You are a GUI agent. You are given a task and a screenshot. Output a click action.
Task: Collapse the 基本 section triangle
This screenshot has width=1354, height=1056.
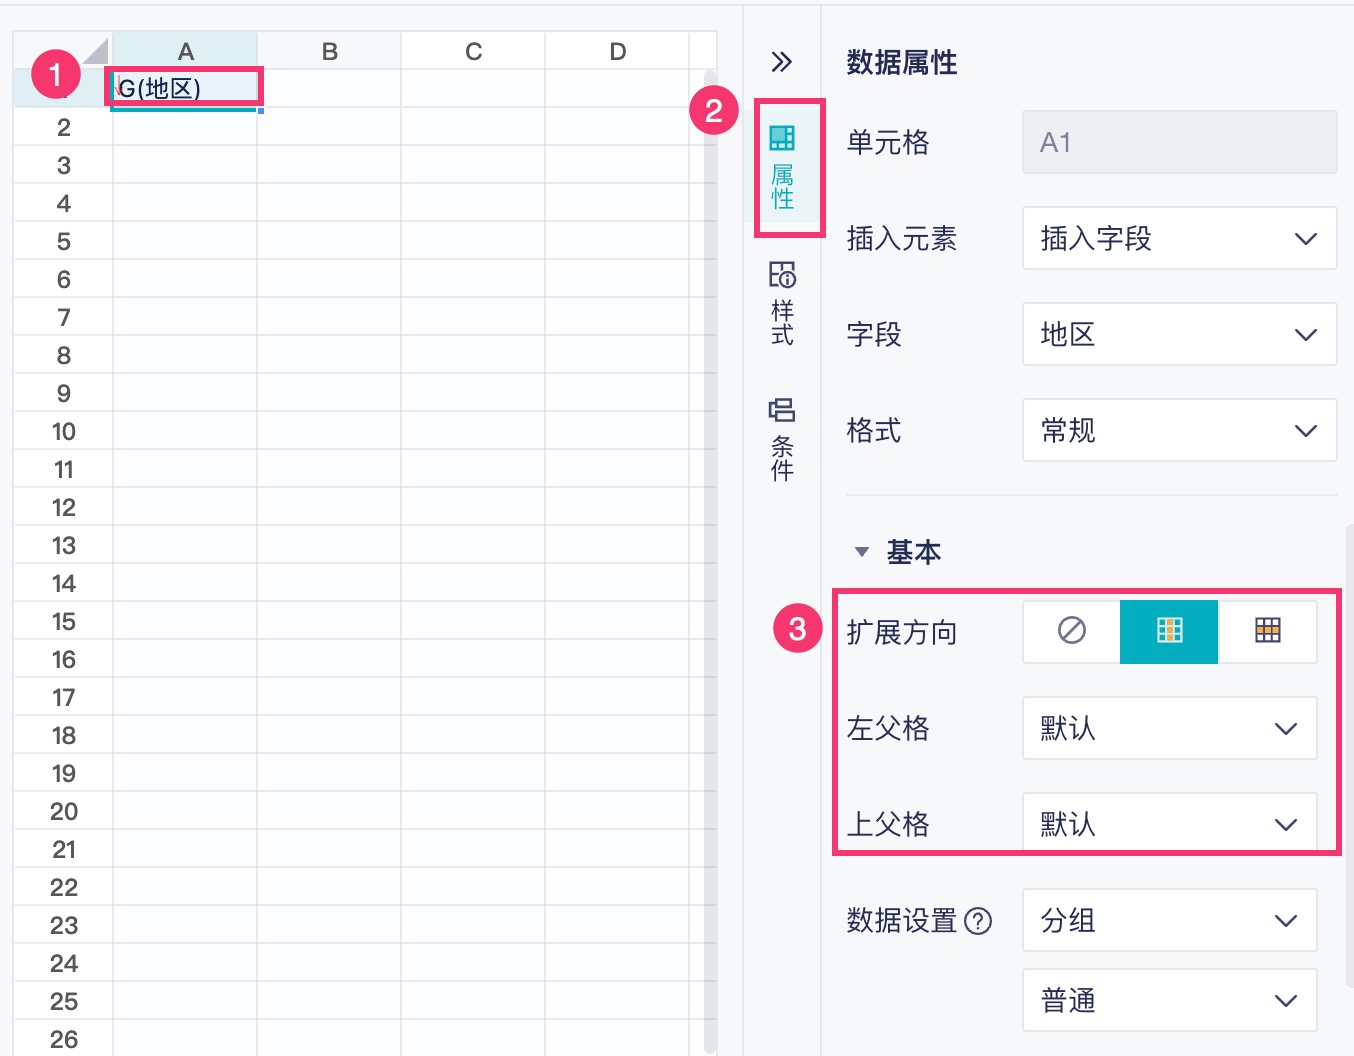[x=862, y=552]
